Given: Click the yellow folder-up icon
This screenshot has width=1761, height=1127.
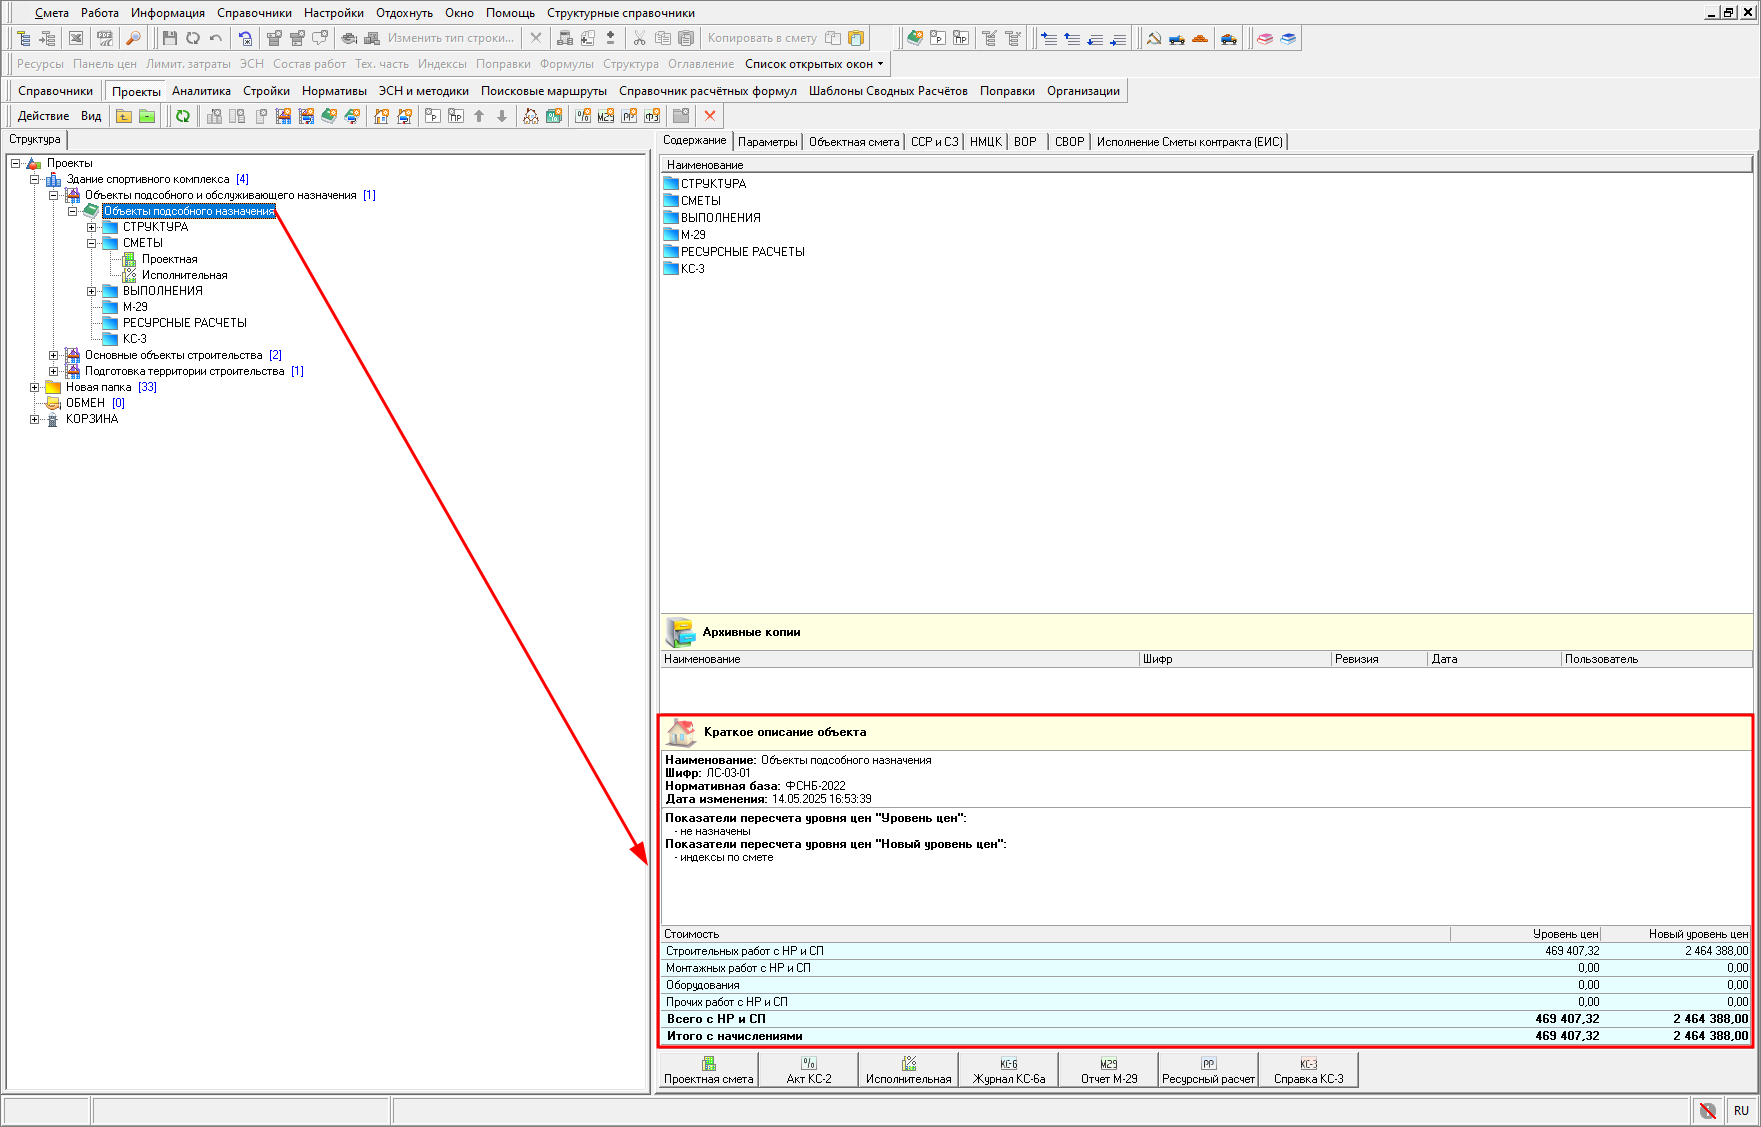Looking at the screenshot, I should point(124,116).
